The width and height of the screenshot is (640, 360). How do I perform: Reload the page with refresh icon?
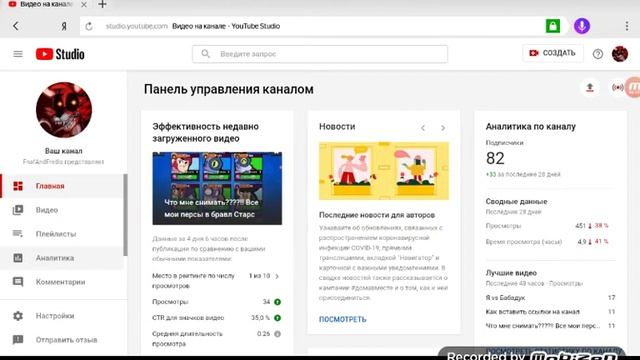89,26
